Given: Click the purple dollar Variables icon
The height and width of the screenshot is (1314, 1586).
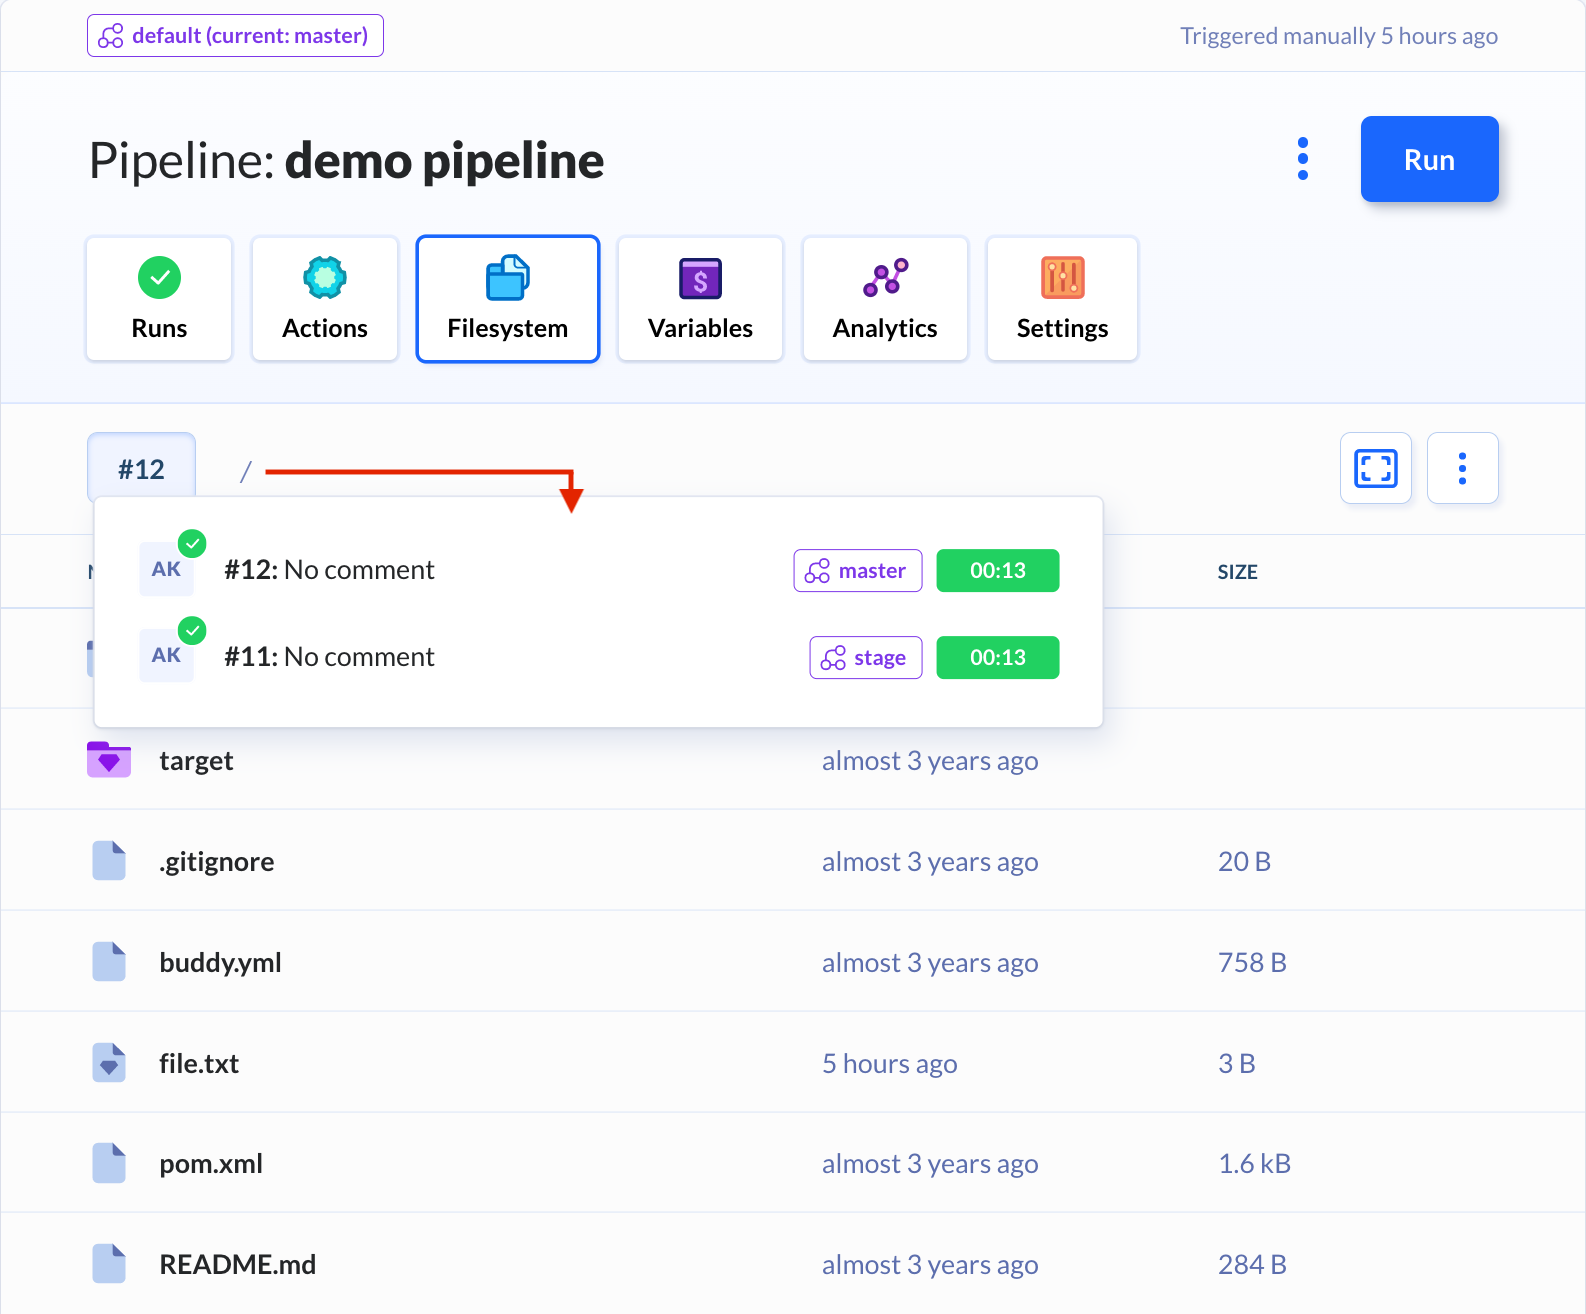Looking at the screenshot, I should tap(700, 278).
